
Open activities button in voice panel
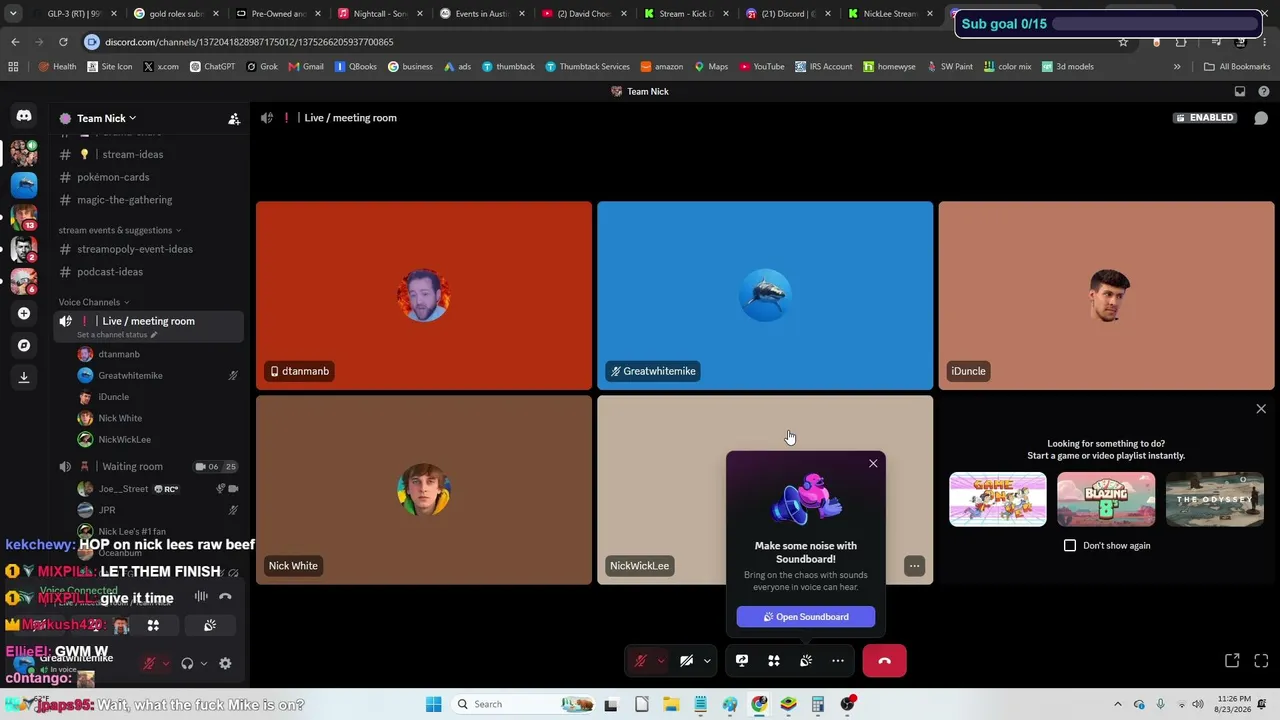pos(153,625)
